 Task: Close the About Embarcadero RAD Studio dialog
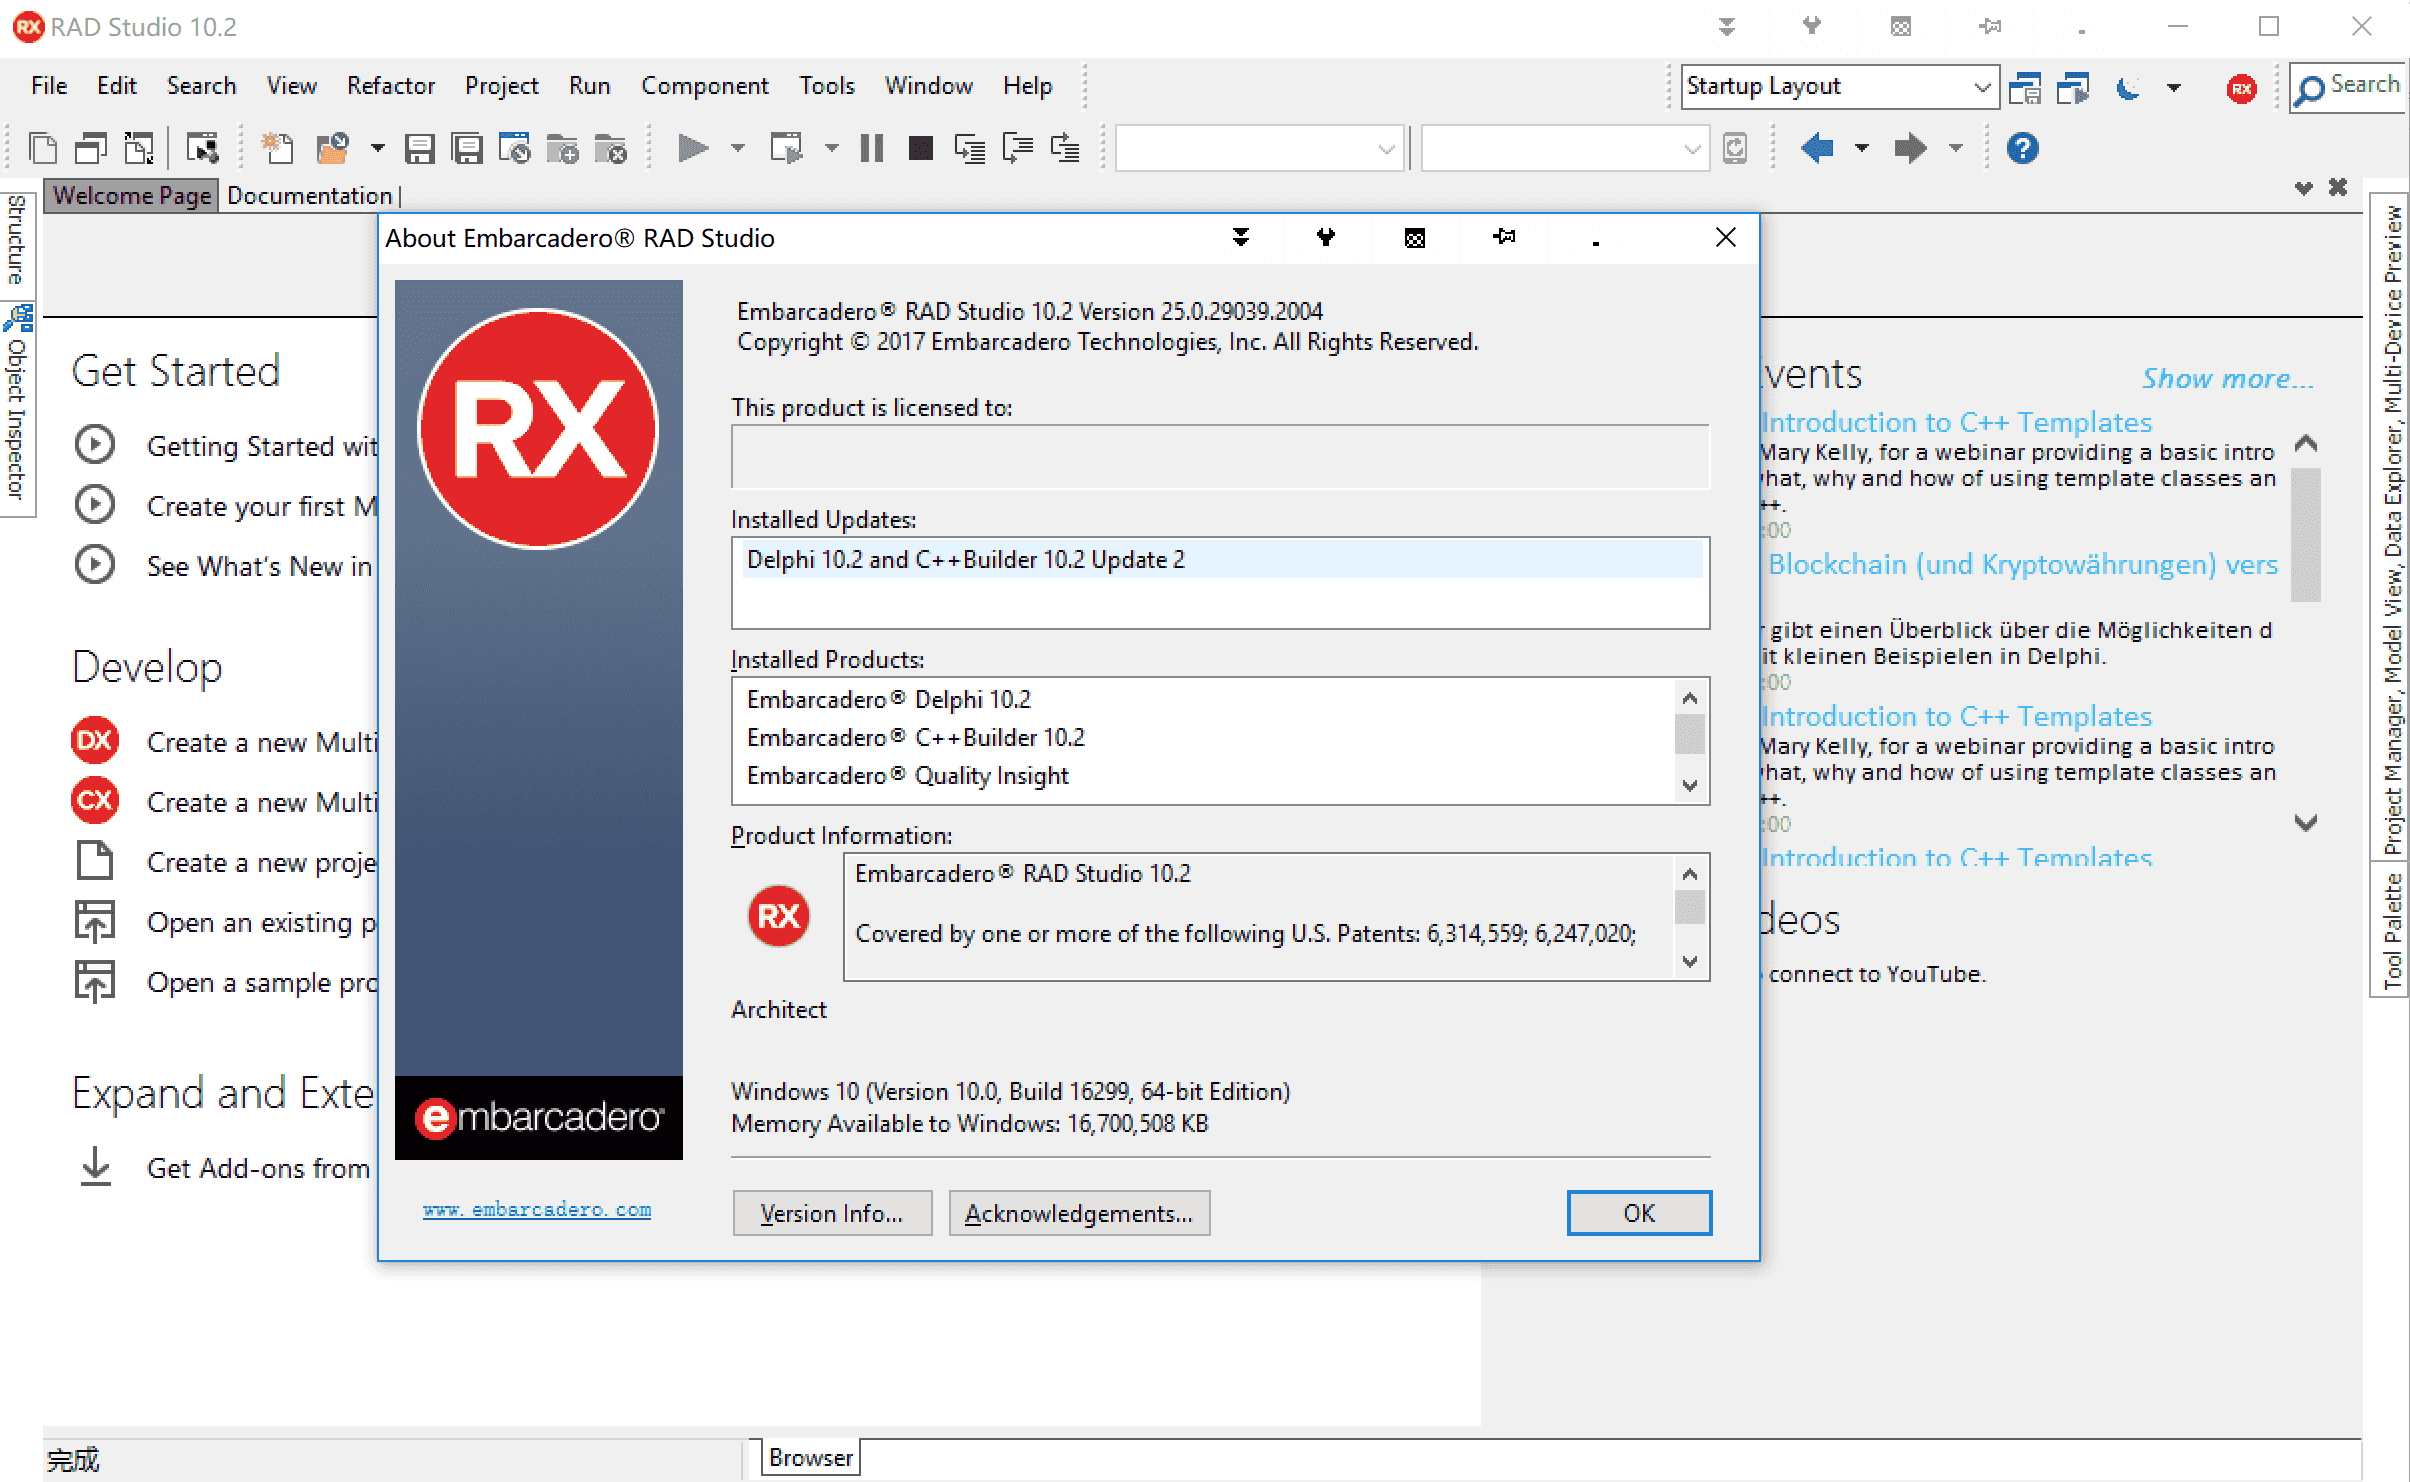pos(1725,237)
